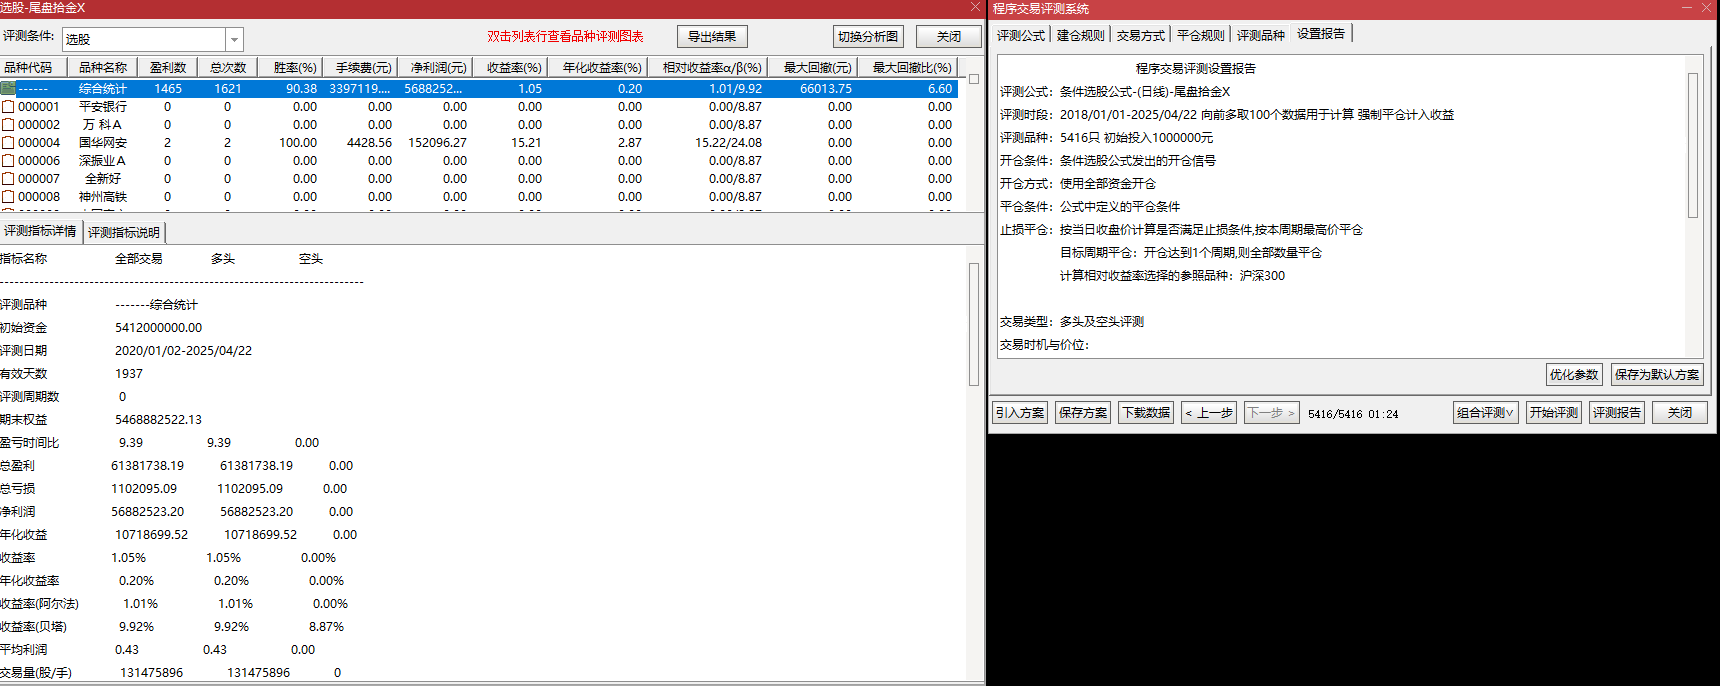Sort by the 收益率(%) column header
1720x686 pixels.
(x=510, y=68)
